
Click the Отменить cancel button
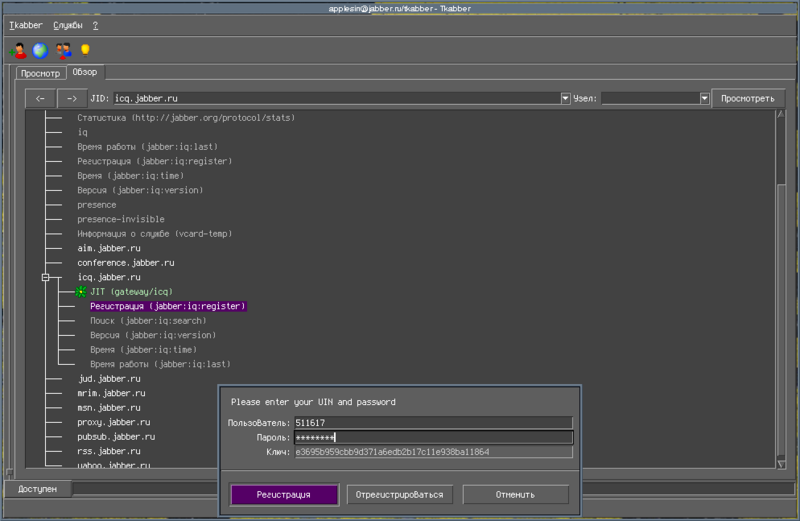point(515,494)
